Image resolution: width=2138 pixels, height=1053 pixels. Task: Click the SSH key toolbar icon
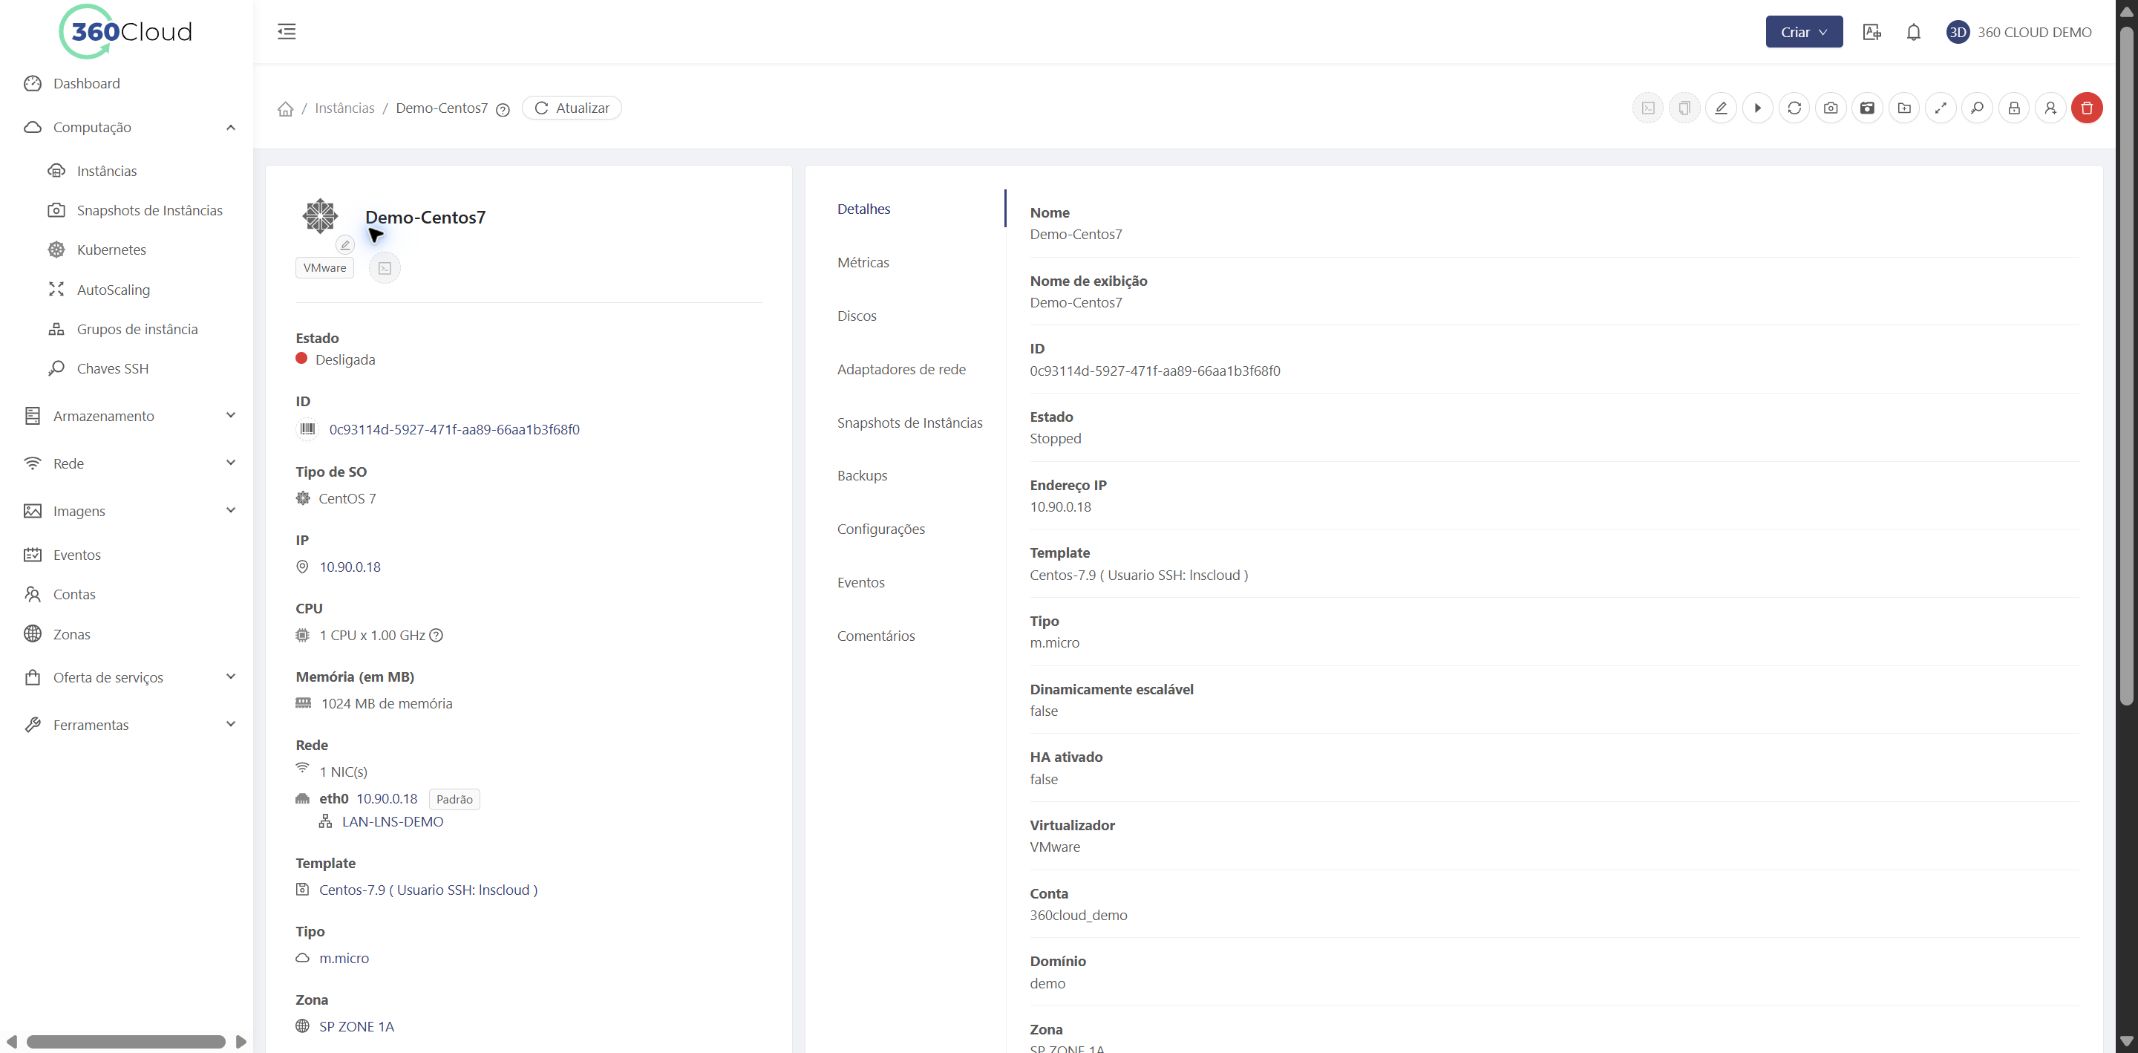click(x=1977, y=108)
